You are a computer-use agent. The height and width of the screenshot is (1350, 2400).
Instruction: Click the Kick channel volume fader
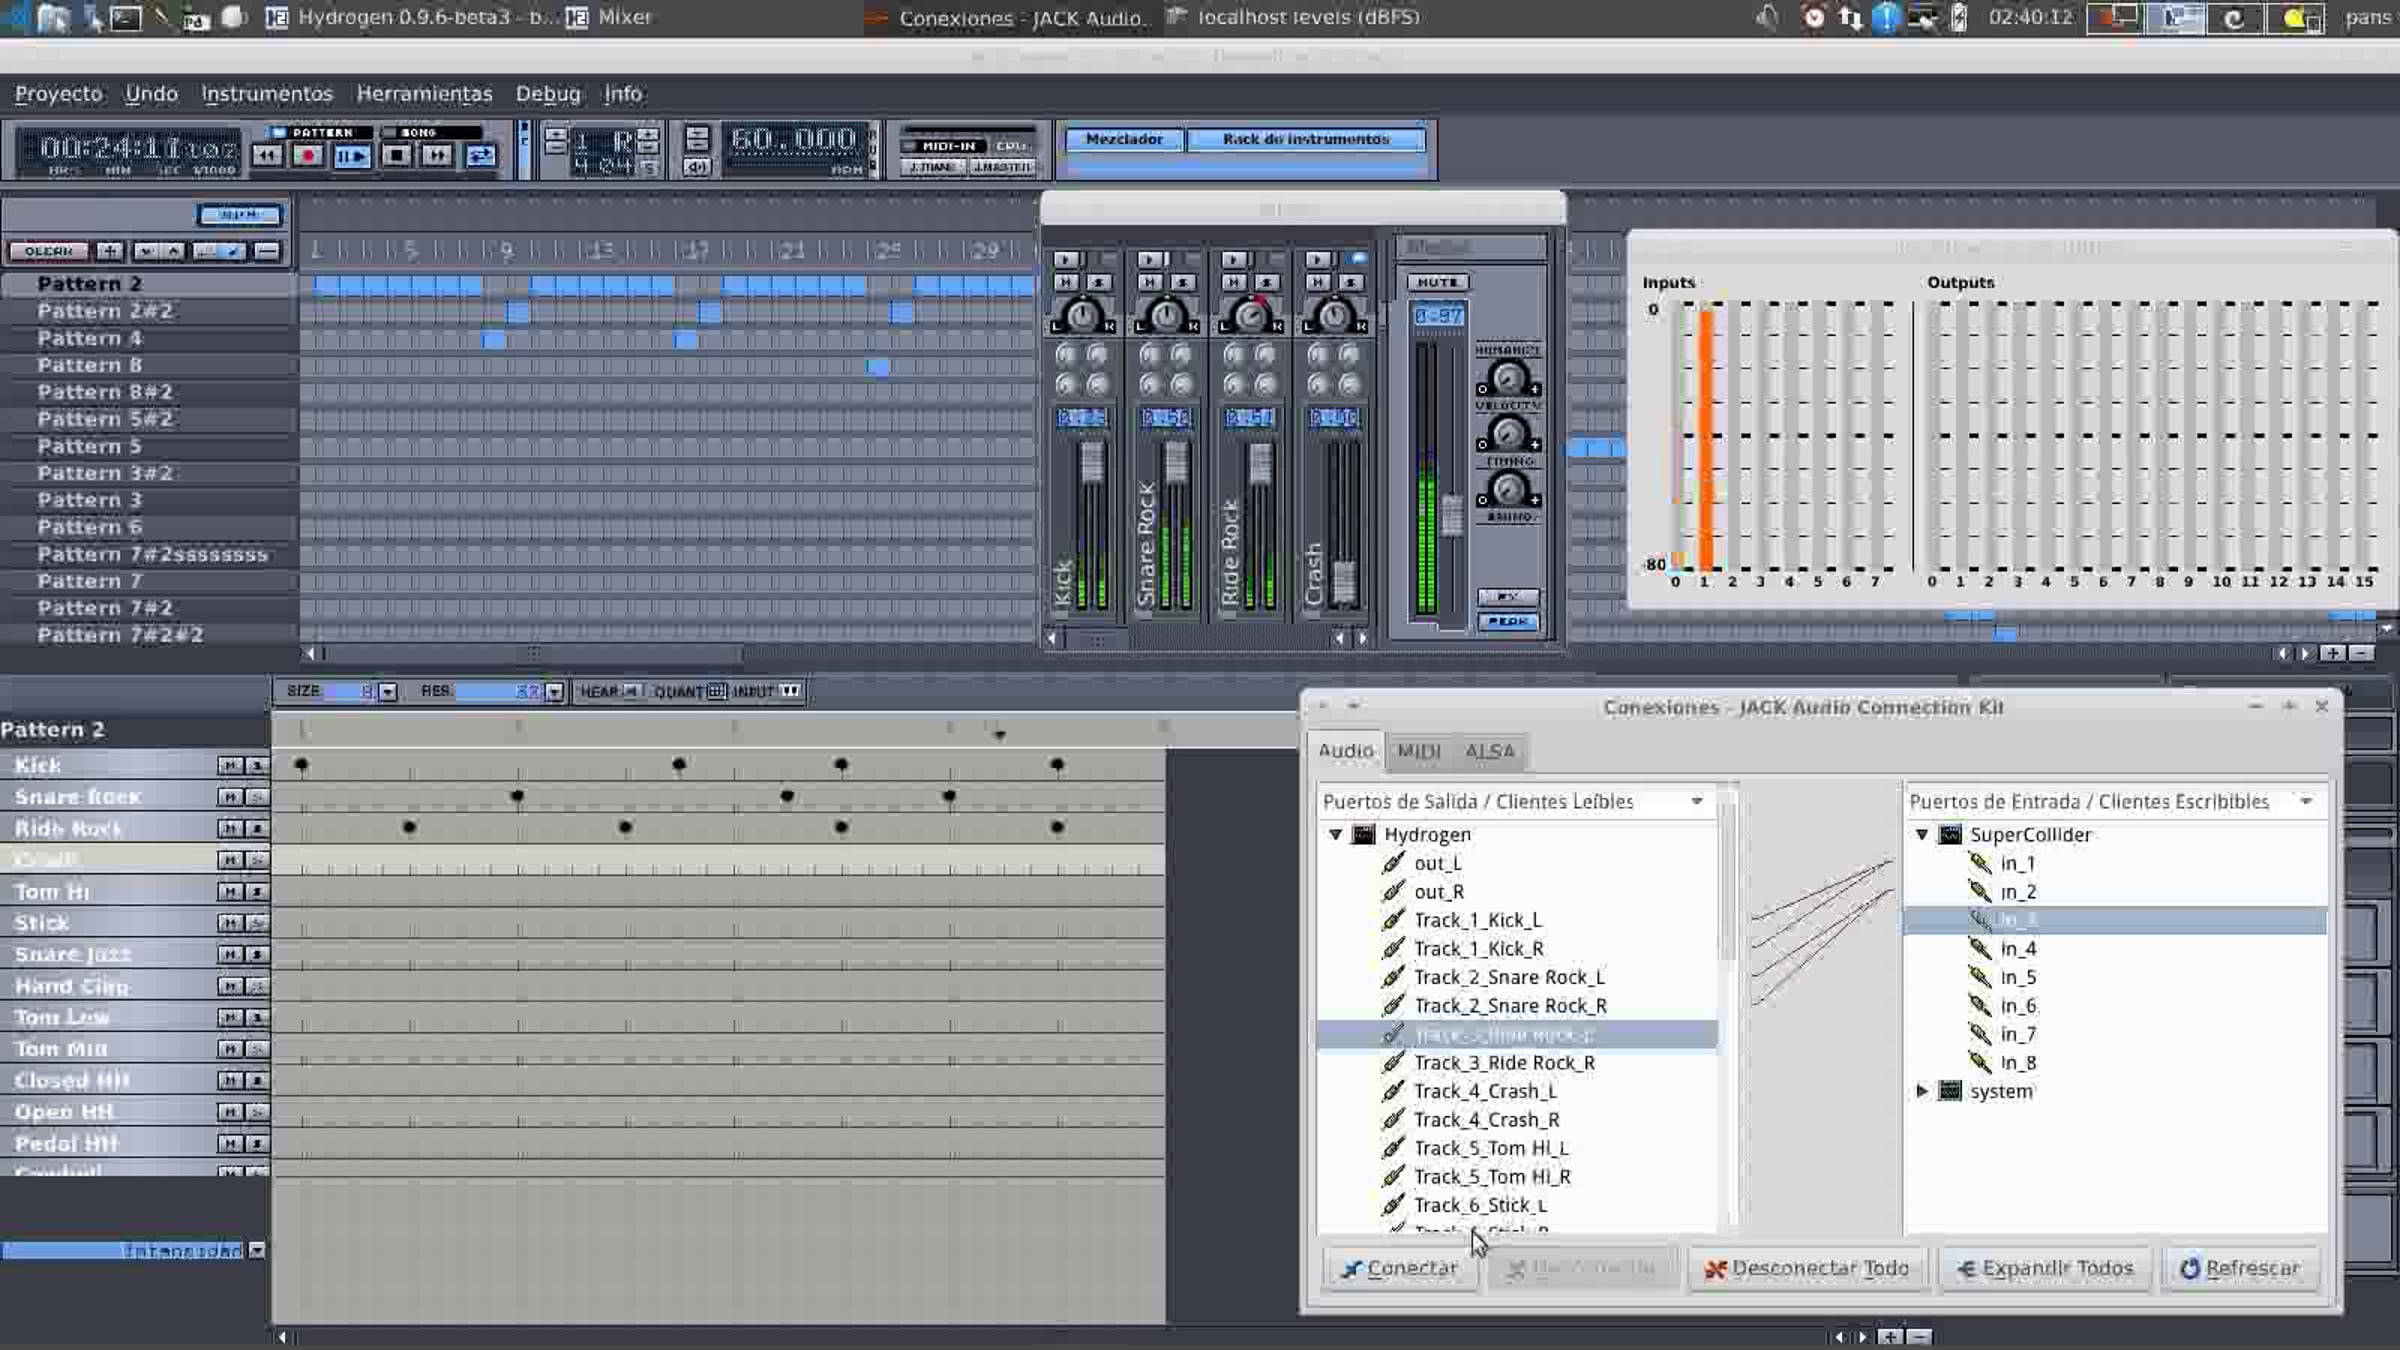coord(1091,463)
